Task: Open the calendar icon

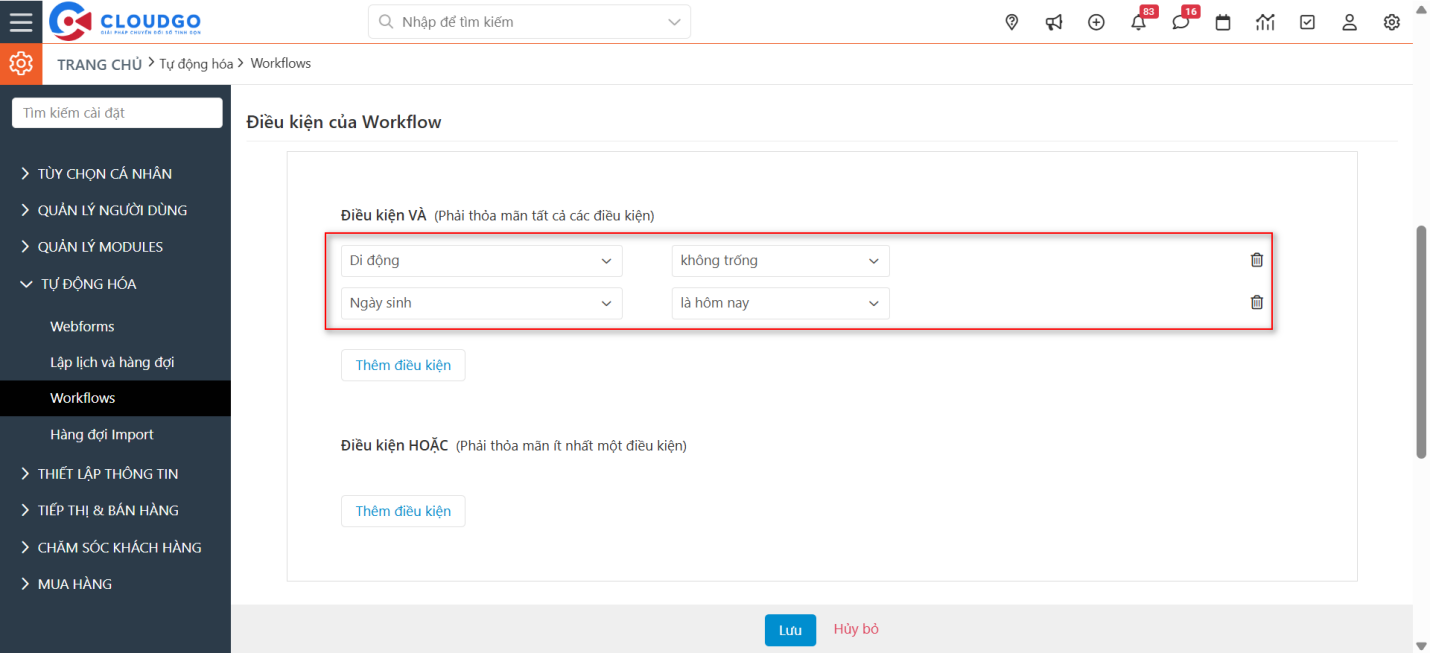Action: tap(1223, 21)
